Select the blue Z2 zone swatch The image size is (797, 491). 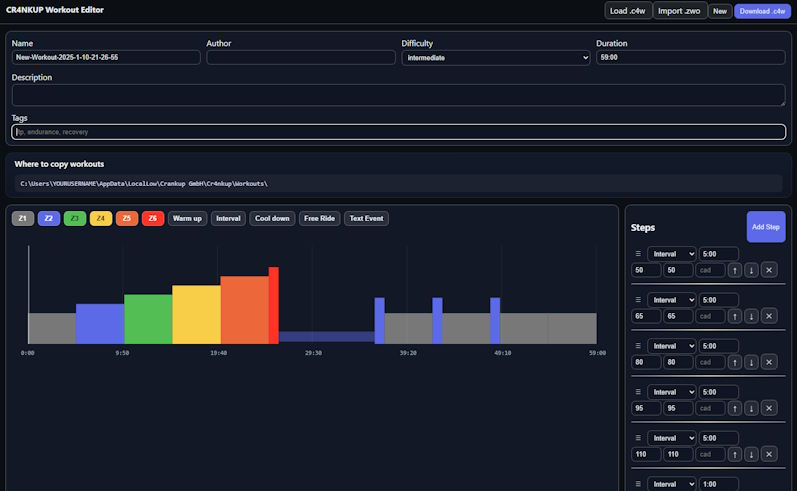coord(49,219)
